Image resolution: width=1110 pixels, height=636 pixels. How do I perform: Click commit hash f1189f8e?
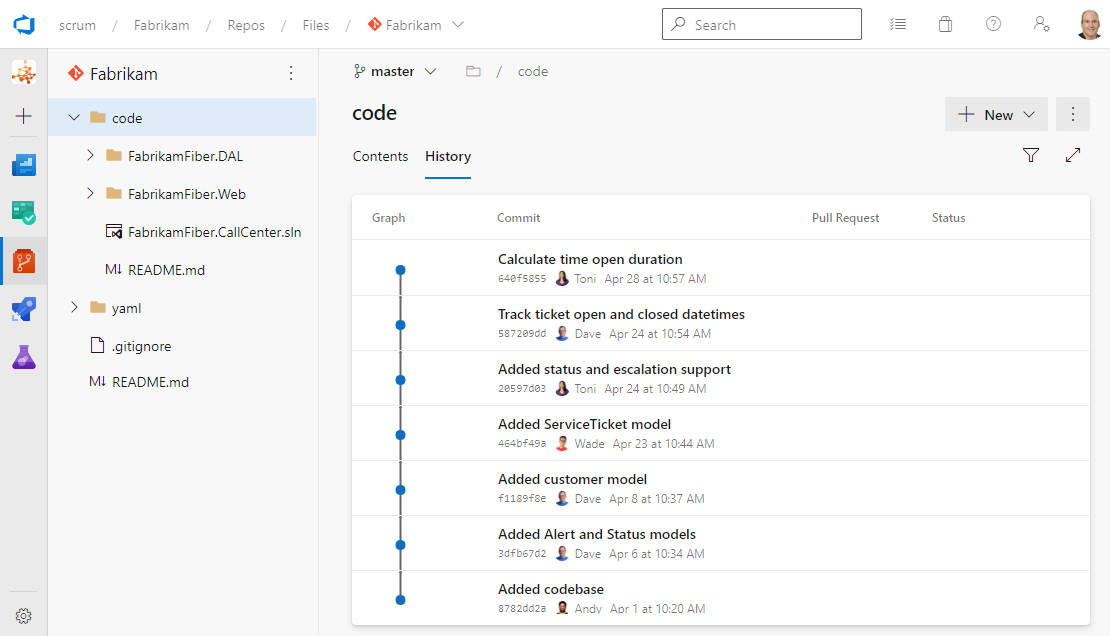522,499
